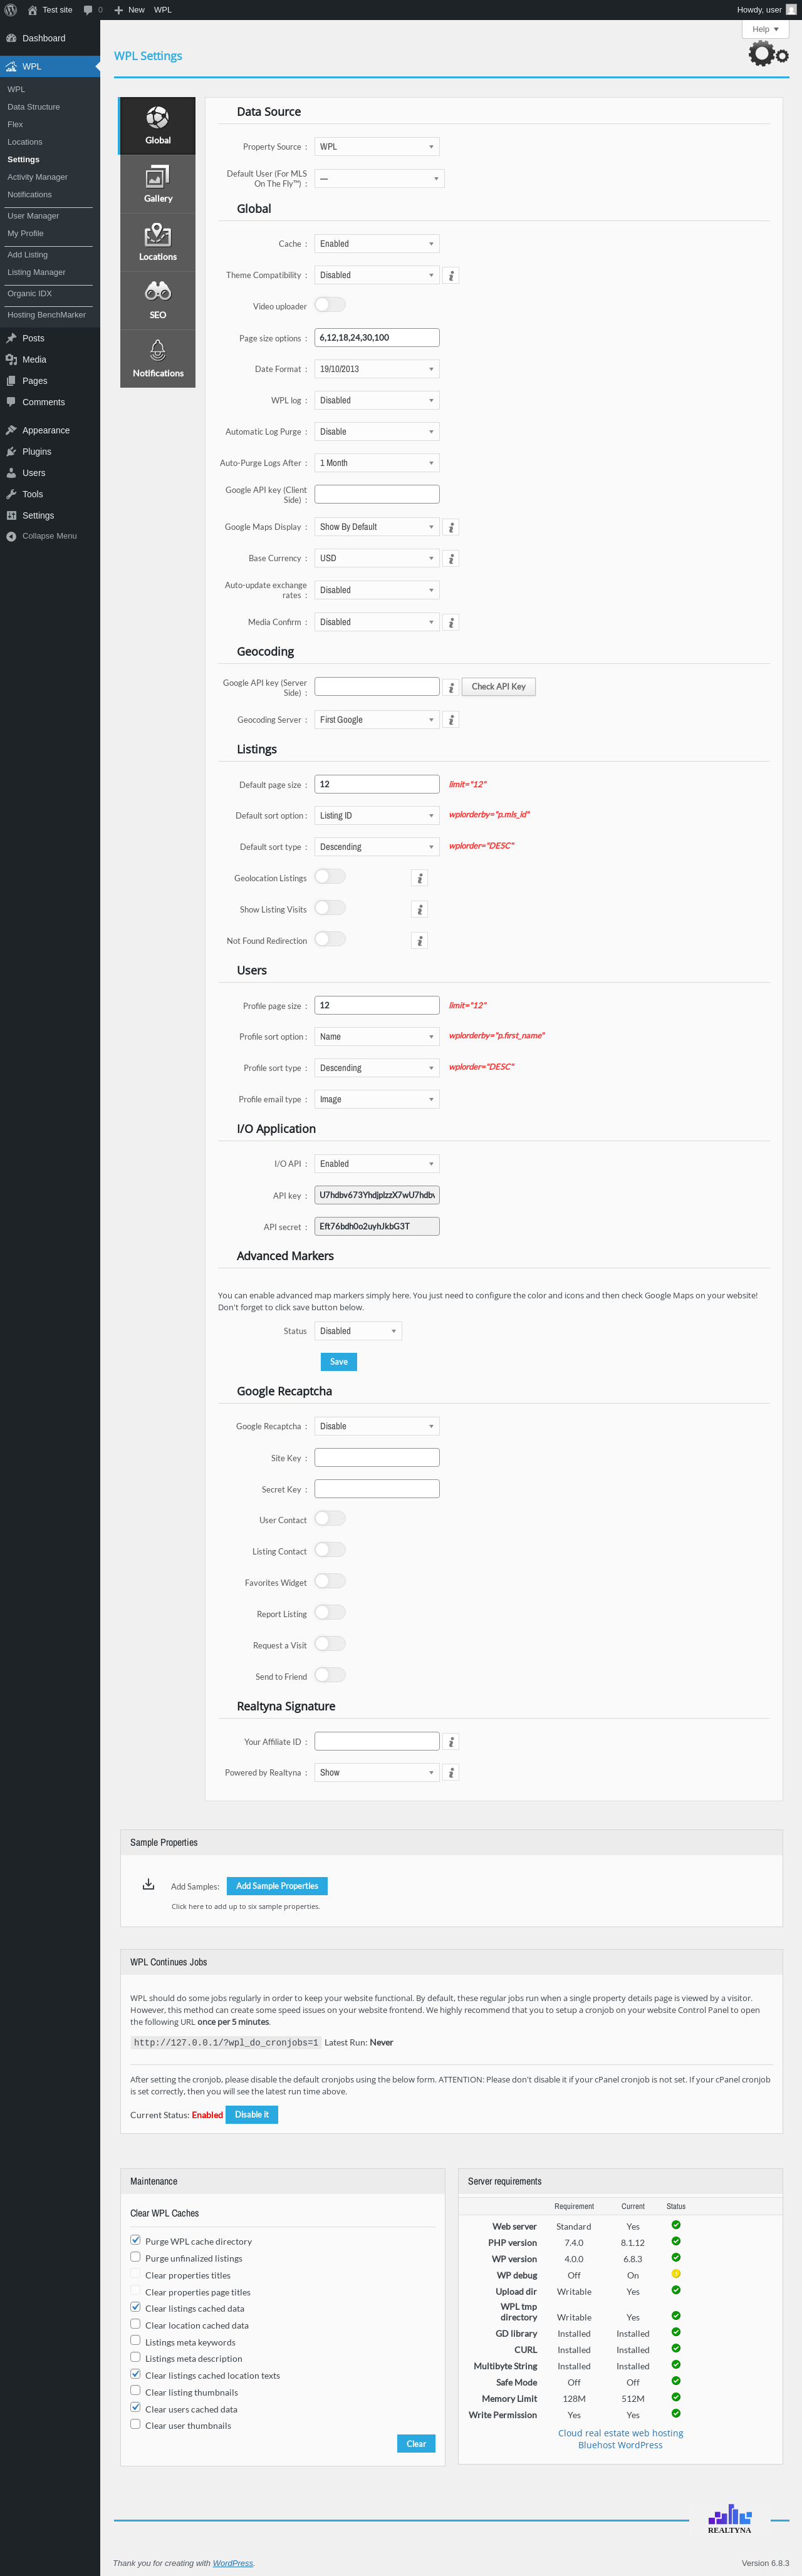802x2576 pixels.
Task: Expand the Default sort option dropdown
Action: point(376,816)
